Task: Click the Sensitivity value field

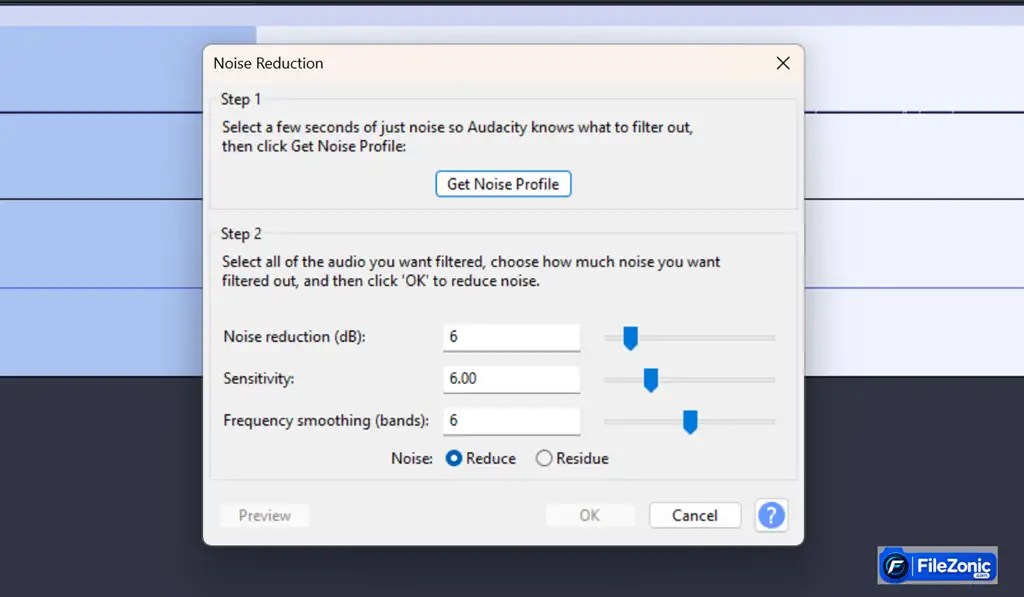Action: (511, 379)
